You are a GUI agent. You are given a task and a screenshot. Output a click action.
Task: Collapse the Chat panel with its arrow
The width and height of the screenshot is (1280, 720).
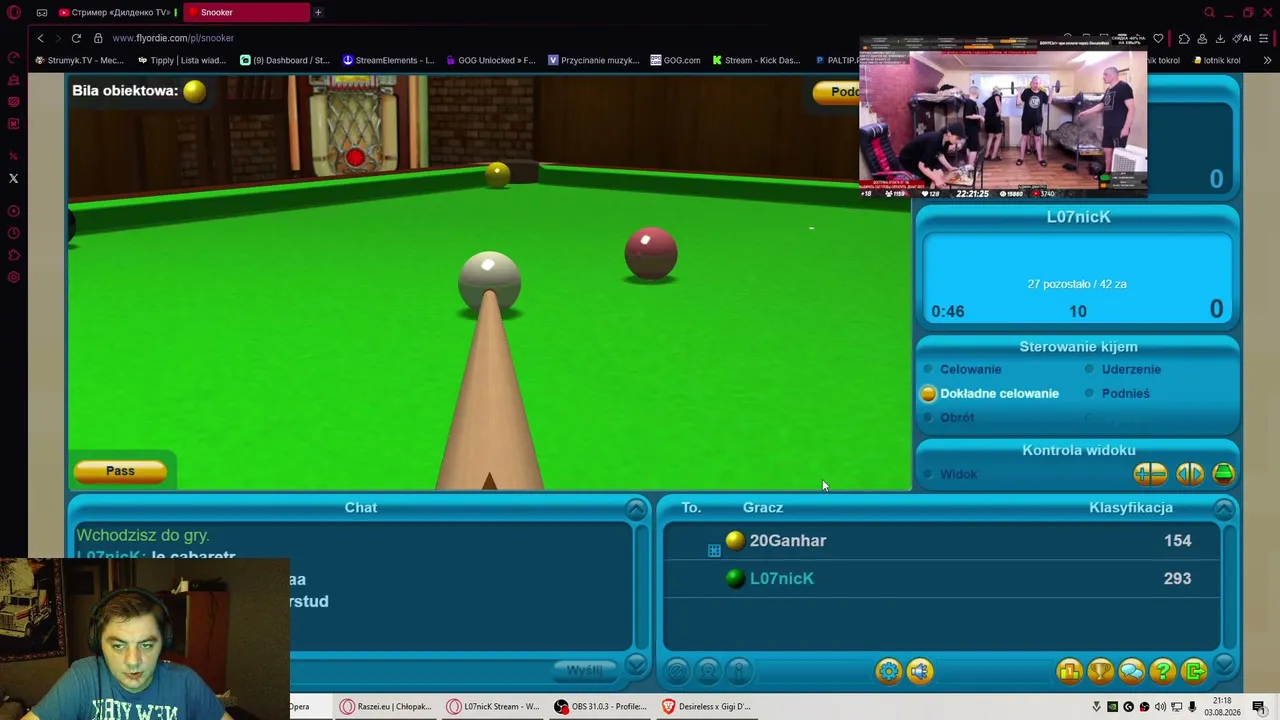click(x=636, y=509)
